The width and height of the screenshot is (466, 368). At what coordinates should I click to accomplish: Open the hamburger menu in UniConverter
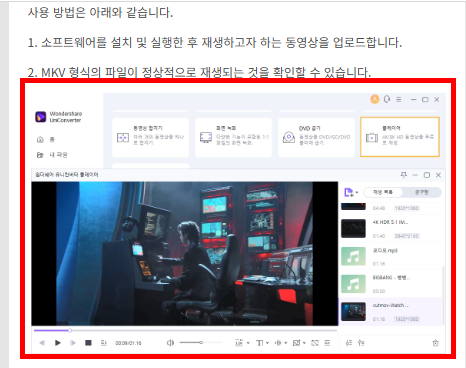point(399,99)
